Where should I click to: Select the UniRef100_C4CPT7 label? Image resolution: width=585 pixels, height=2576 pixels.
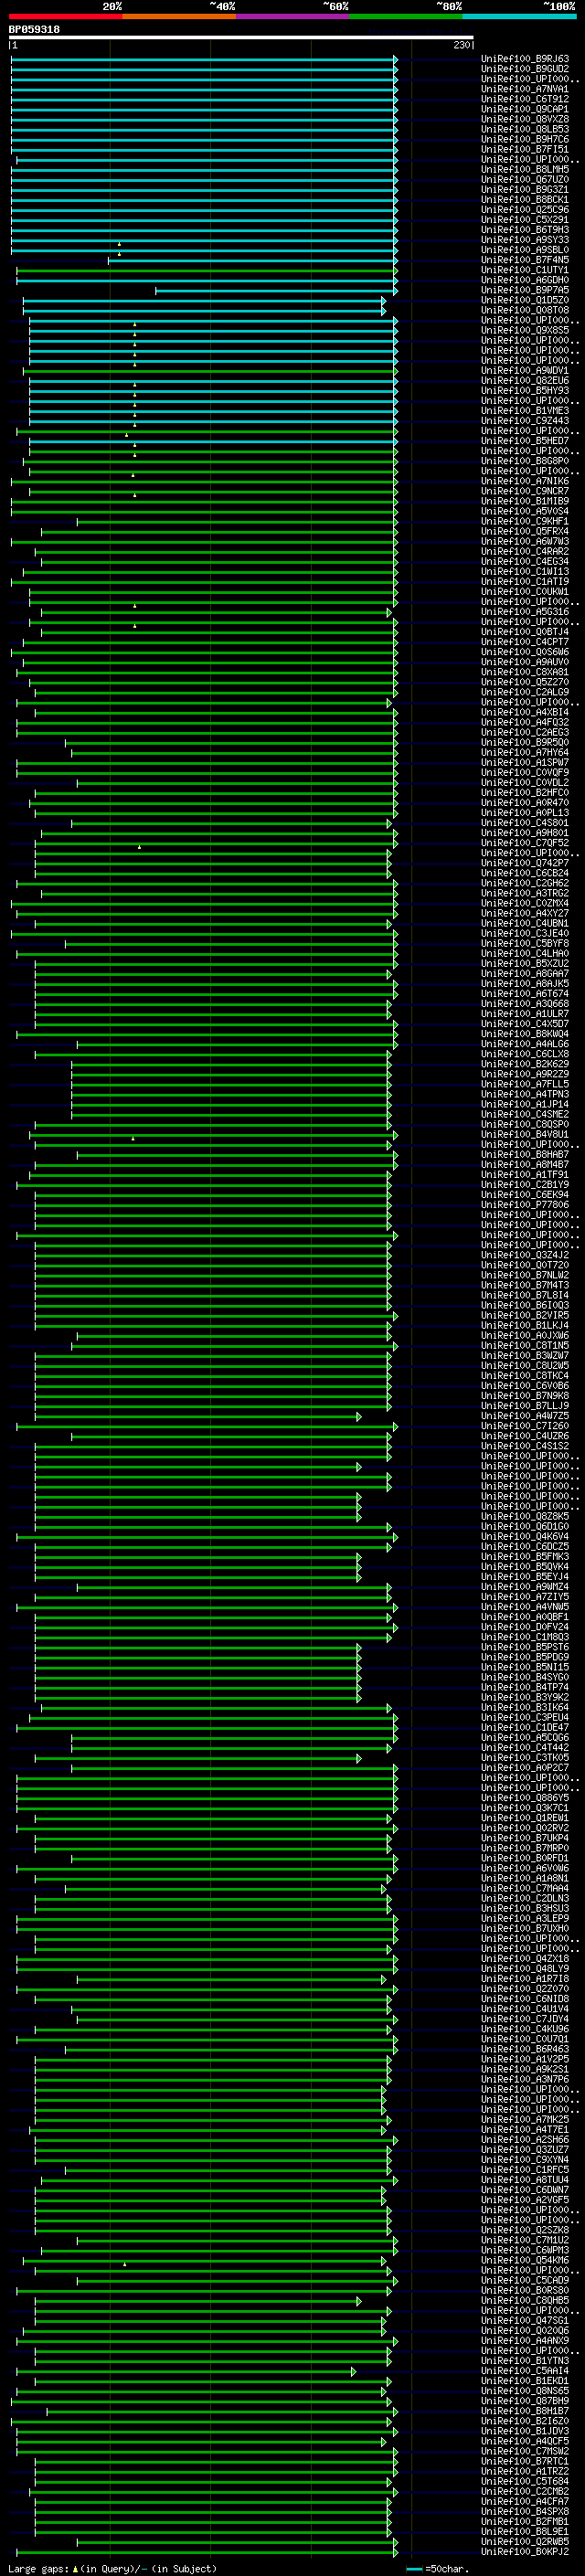click(525, 642)
